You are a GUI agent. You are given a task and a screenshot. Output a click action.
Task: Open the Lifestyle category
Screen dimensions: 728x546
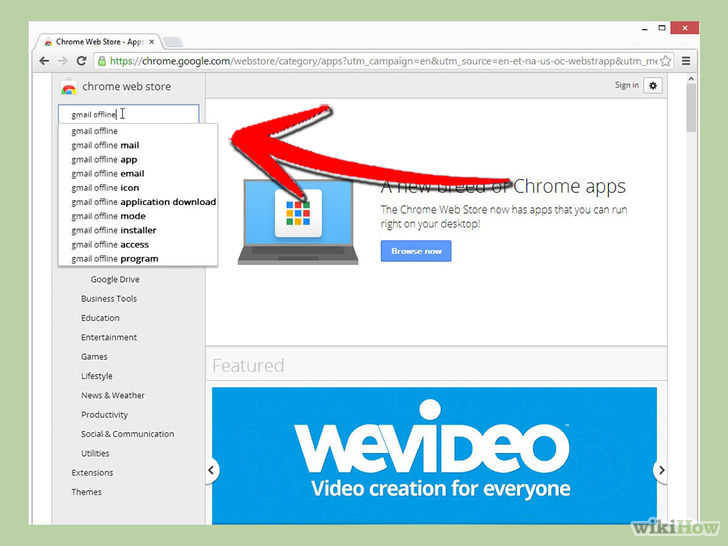[97, 376]
